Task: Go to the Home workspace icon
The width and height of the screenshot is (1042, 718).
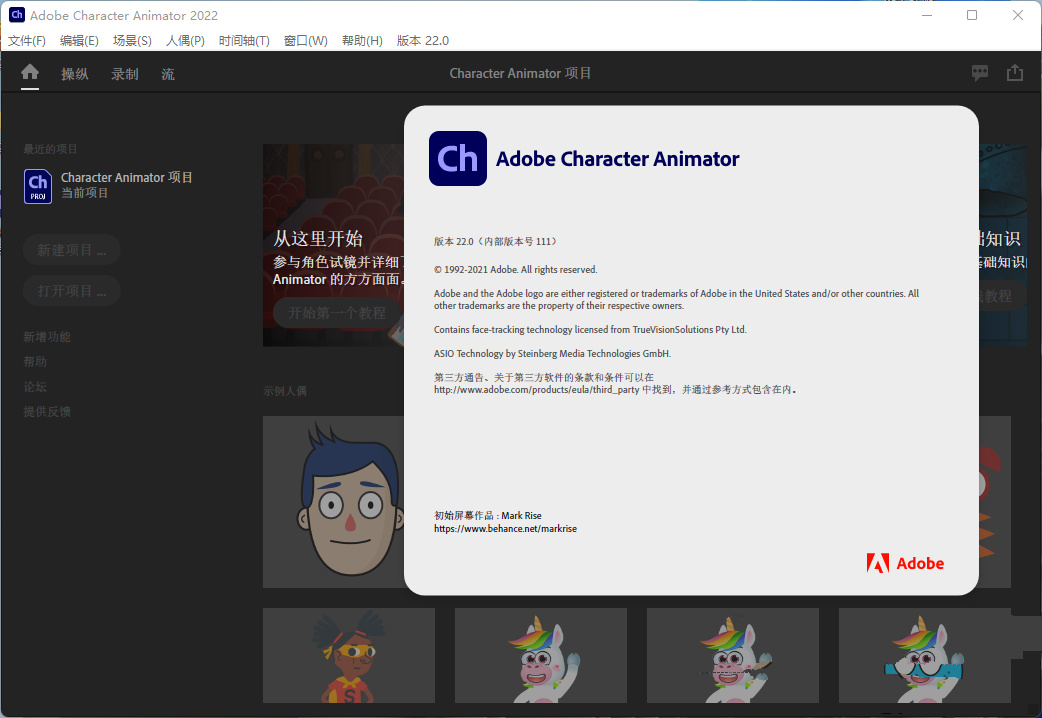Action: [x=30, y=72]
